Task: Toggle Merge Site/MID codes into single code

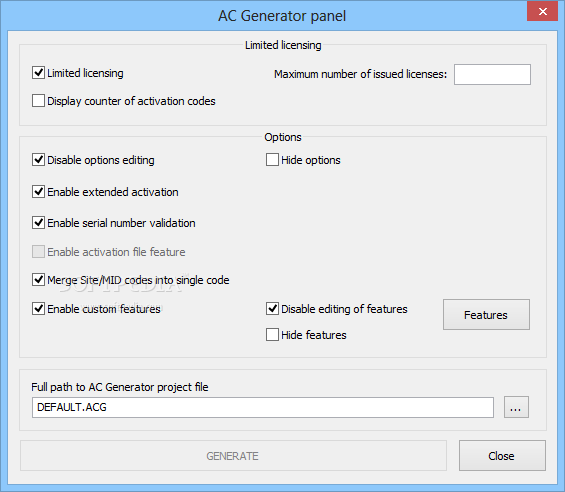Action: (38, 280)
